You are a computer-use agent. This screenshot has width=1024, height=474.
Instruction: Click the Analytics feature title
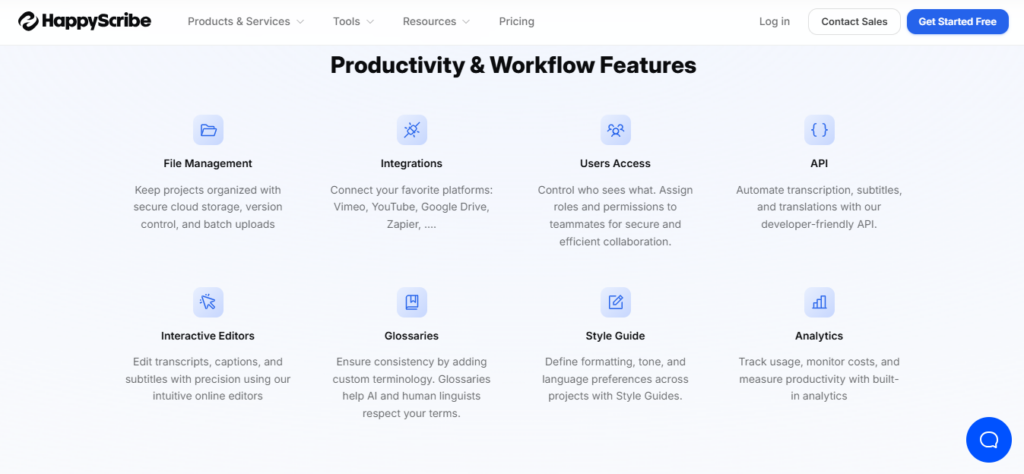point(819,336)
